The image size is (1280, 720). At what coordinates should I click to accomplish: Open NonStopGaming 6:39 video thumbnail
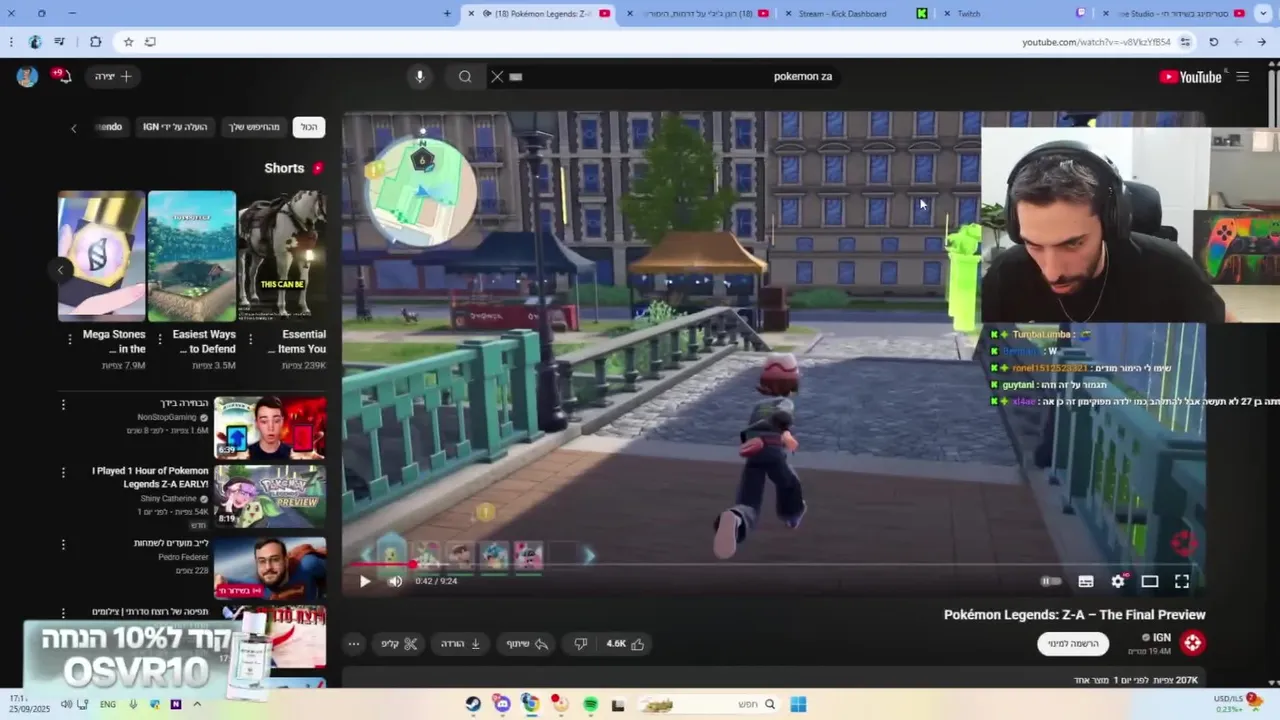(270, 428)
